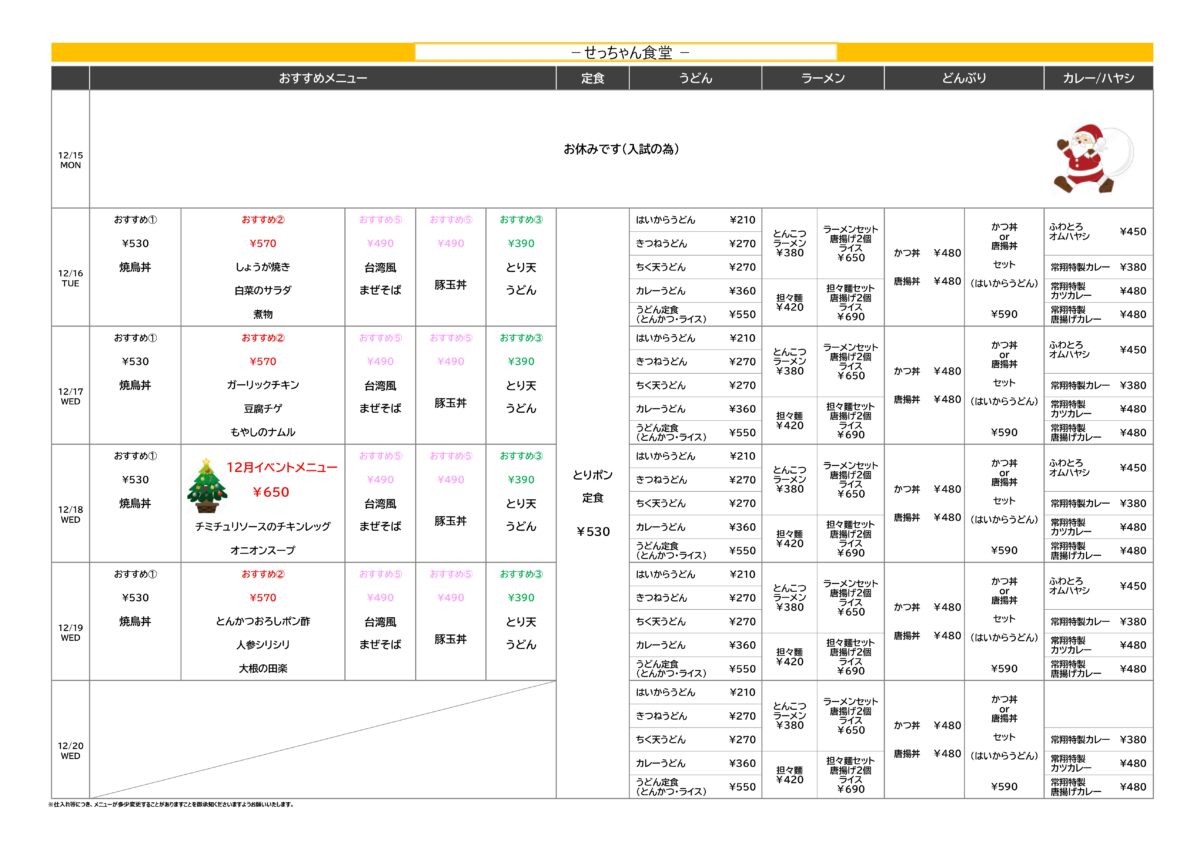Select the うどん column header
Image resolution: width=1200 pixels, height=849 pixels.
695,78
